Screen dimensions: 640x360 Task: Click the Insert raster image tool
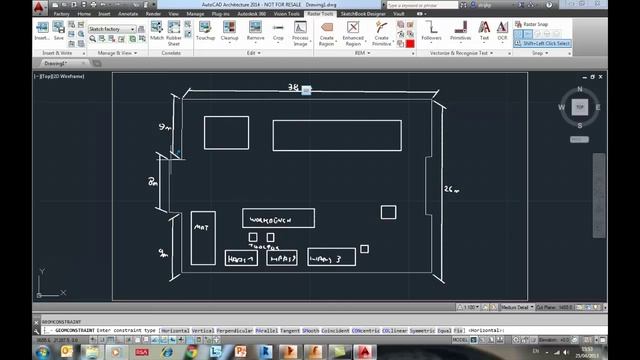click(x=42, y=31)
